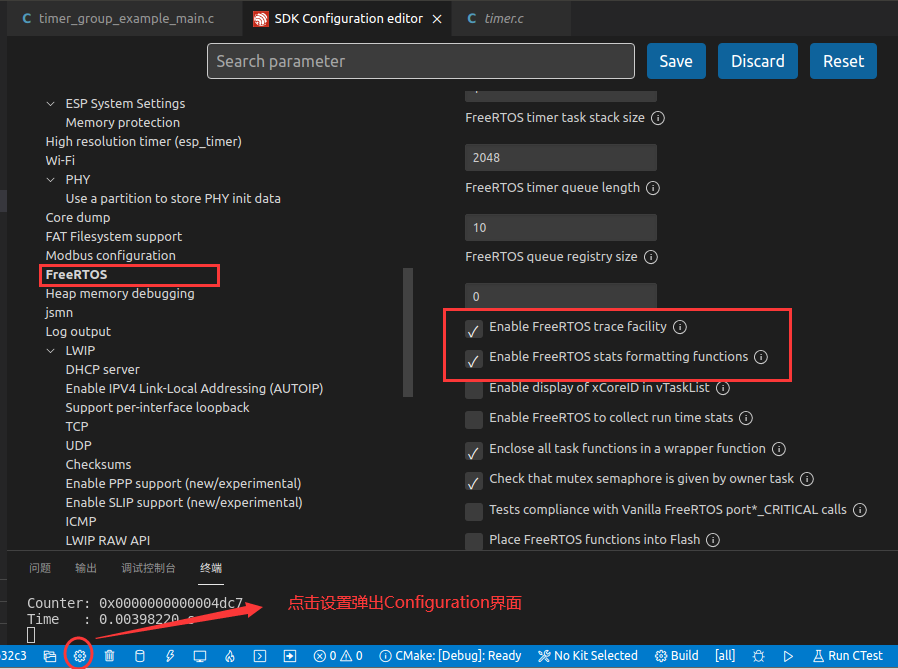The height and width of the screenshot is (669, 898).
Task: Select Modbus configuration in the tree
Action: pyautogui.click(x=111, y=255)
